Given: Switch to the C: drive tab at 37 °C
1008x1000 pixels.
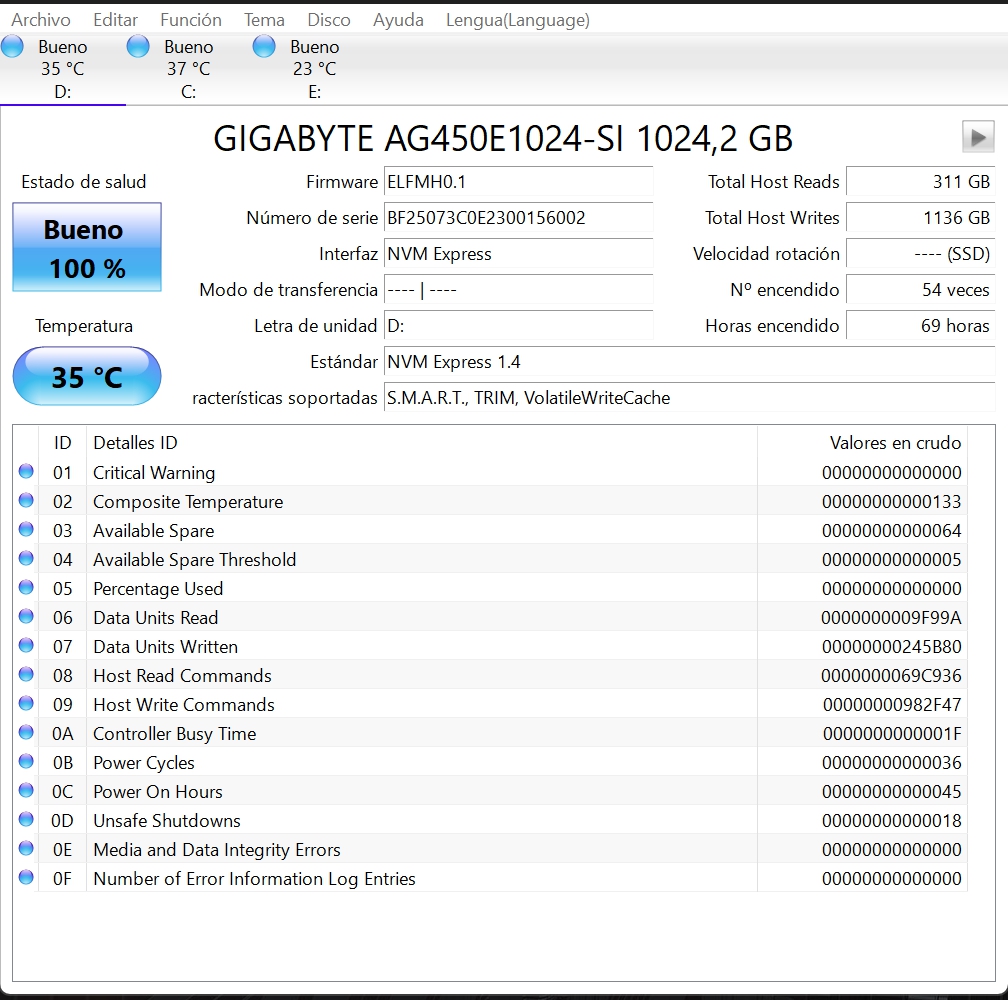Looking at the screenshot, I should (x=188, y=69).
